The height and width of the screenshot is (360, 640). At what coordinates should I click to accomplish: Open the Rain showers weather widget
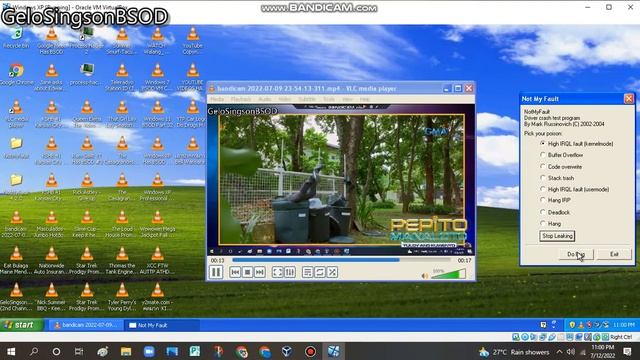[x=514, y=352]
